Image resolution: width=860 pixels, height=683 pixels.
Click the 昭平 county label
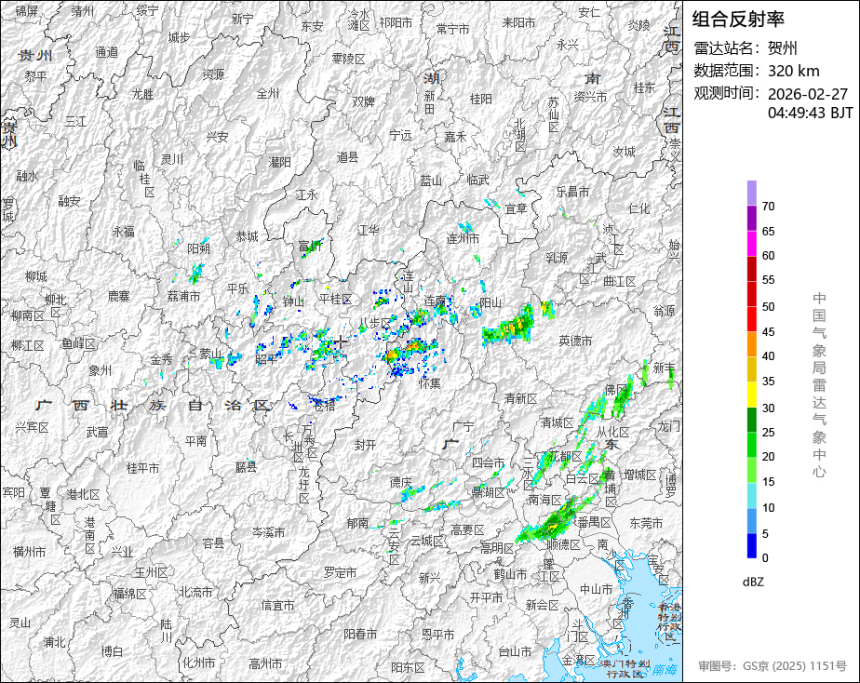point(267,360)
